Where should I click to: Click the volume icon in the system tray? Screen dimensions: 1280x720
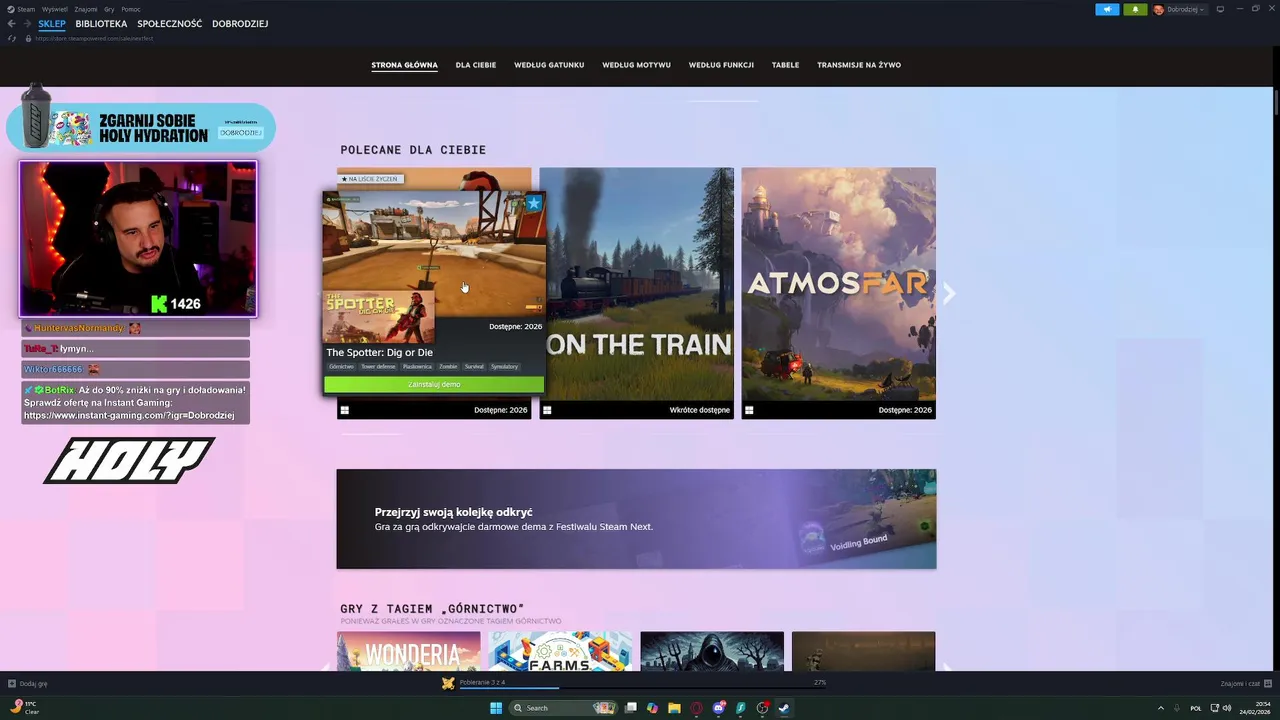1226,708
